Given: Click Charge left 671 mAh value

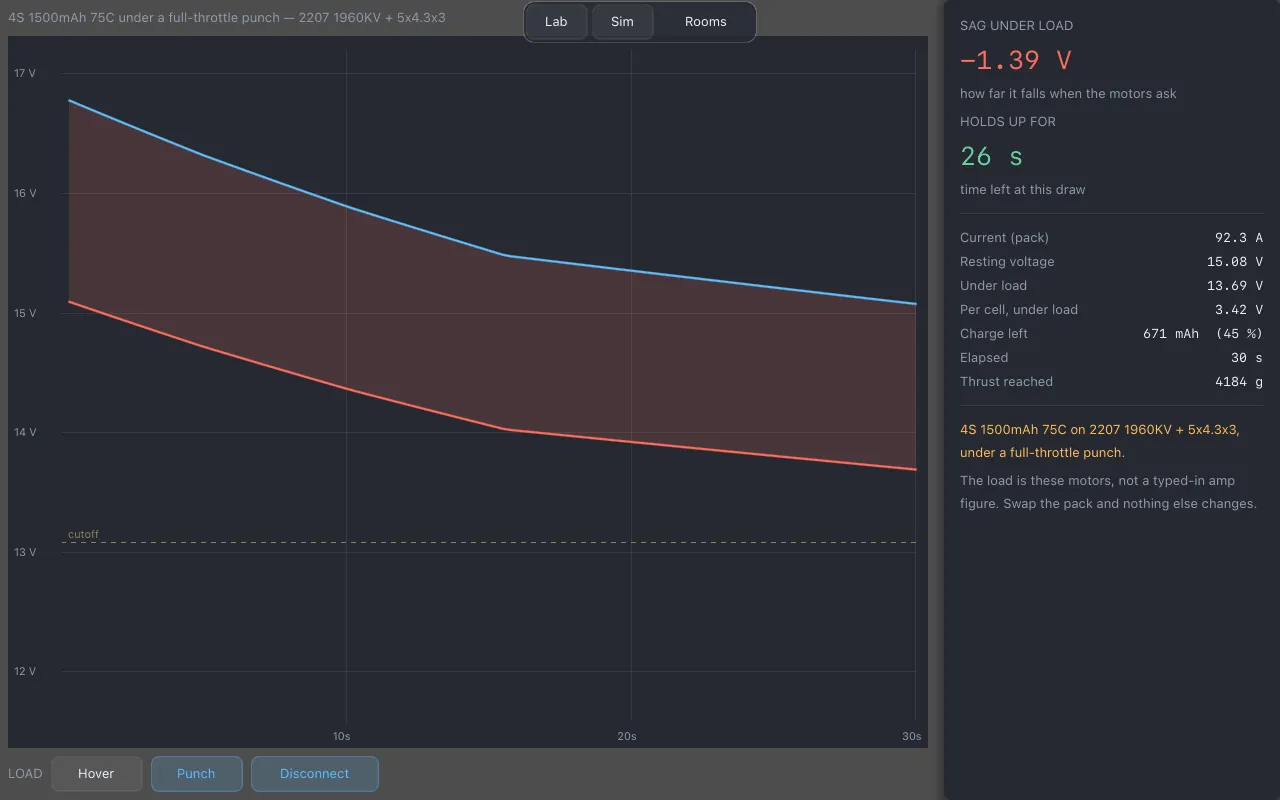Looking at the screenshot, I should tap(1203, 334).
